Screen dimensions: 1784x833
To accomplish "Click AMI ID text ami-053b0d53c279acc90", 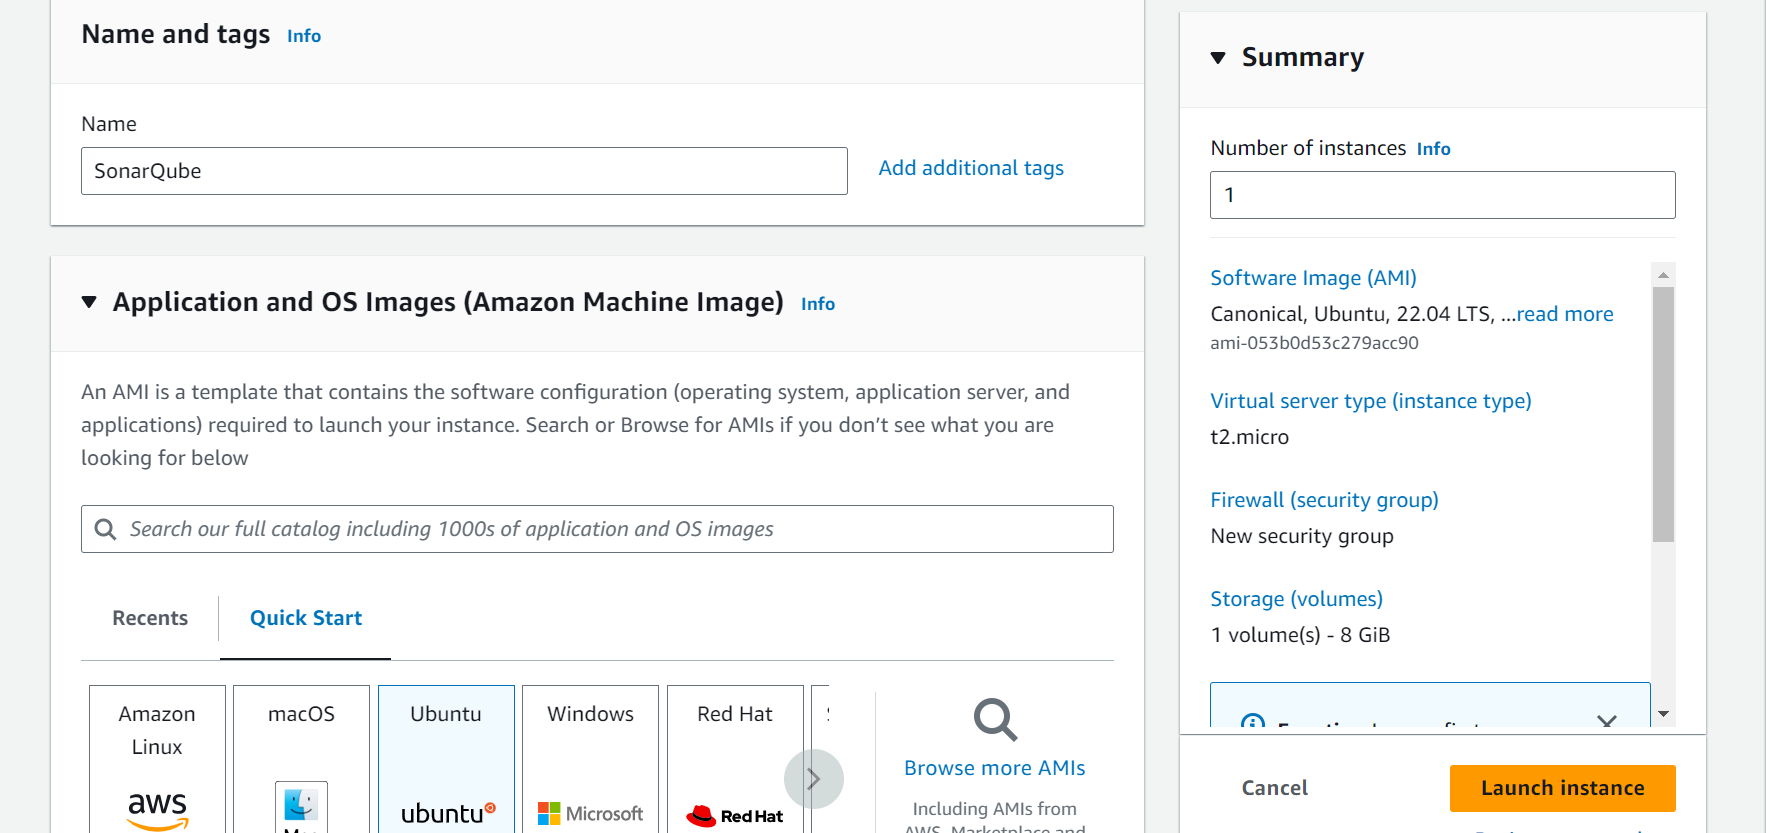I will point(1314,343).
